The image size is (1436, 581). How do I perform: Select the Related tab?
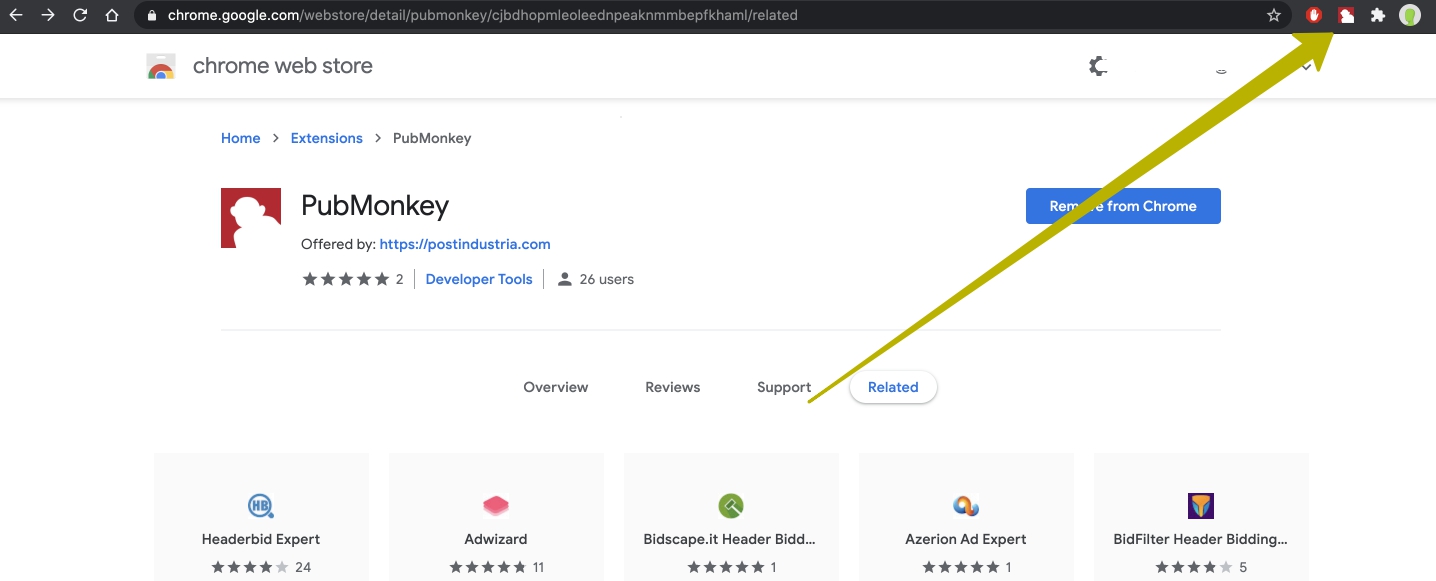[893, 387]
